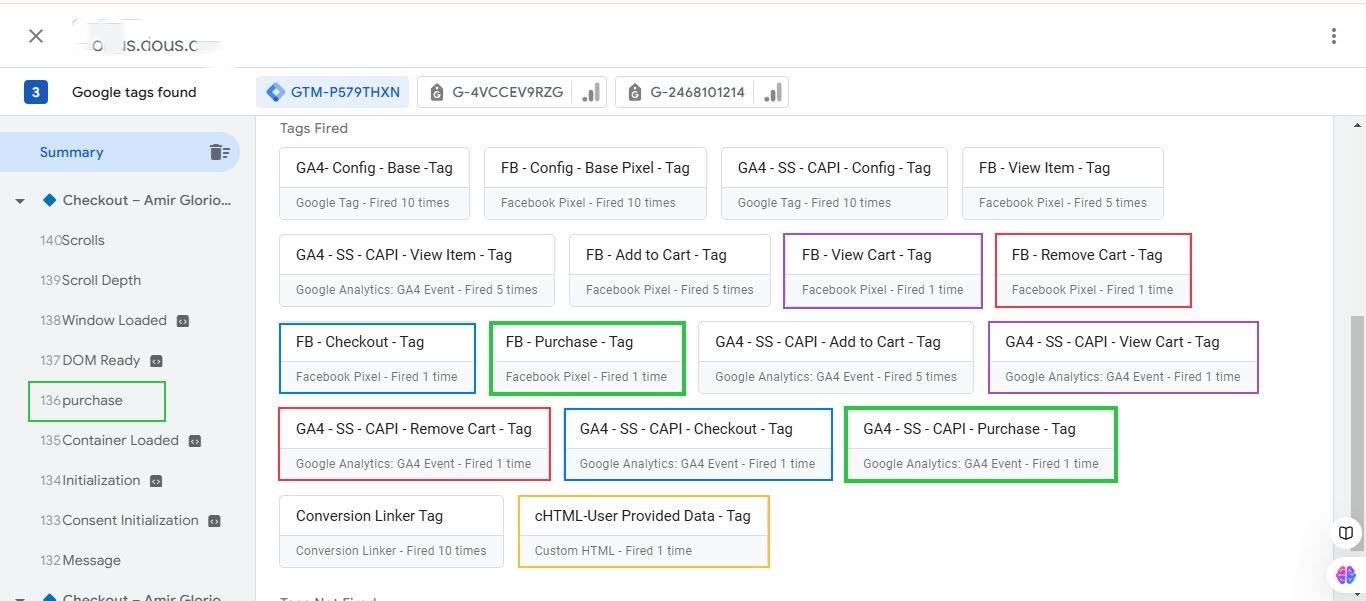Open the FB - View Cart - Tag card

(x=883, y=271)
